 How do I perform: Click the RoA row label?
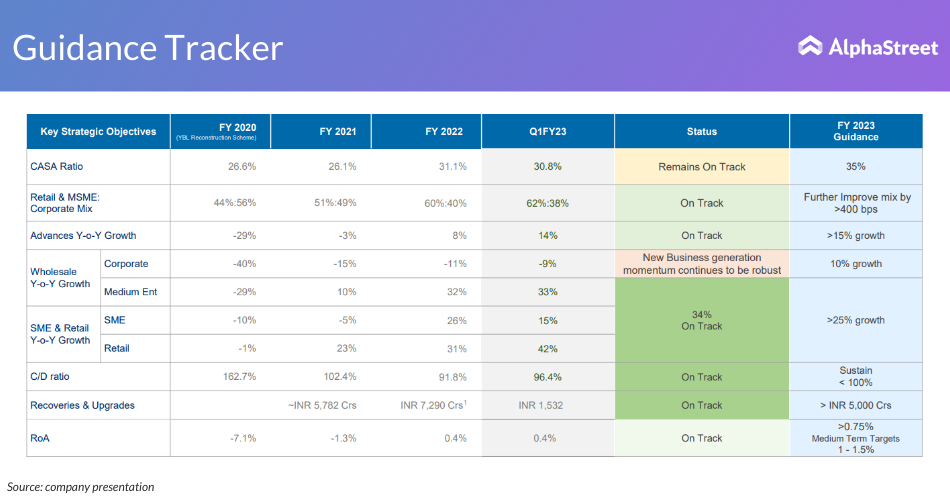click(x=42, y=438)
